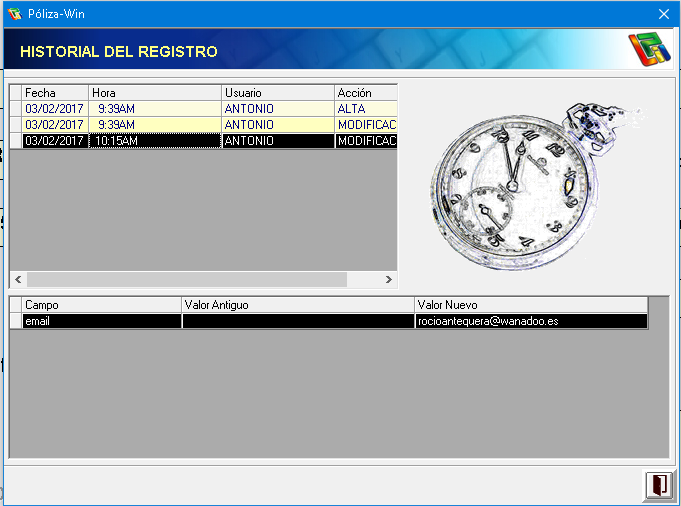Viewport: 681px width, 506px height.
Task: Click row selector of the email row
Action: (16, 321)
